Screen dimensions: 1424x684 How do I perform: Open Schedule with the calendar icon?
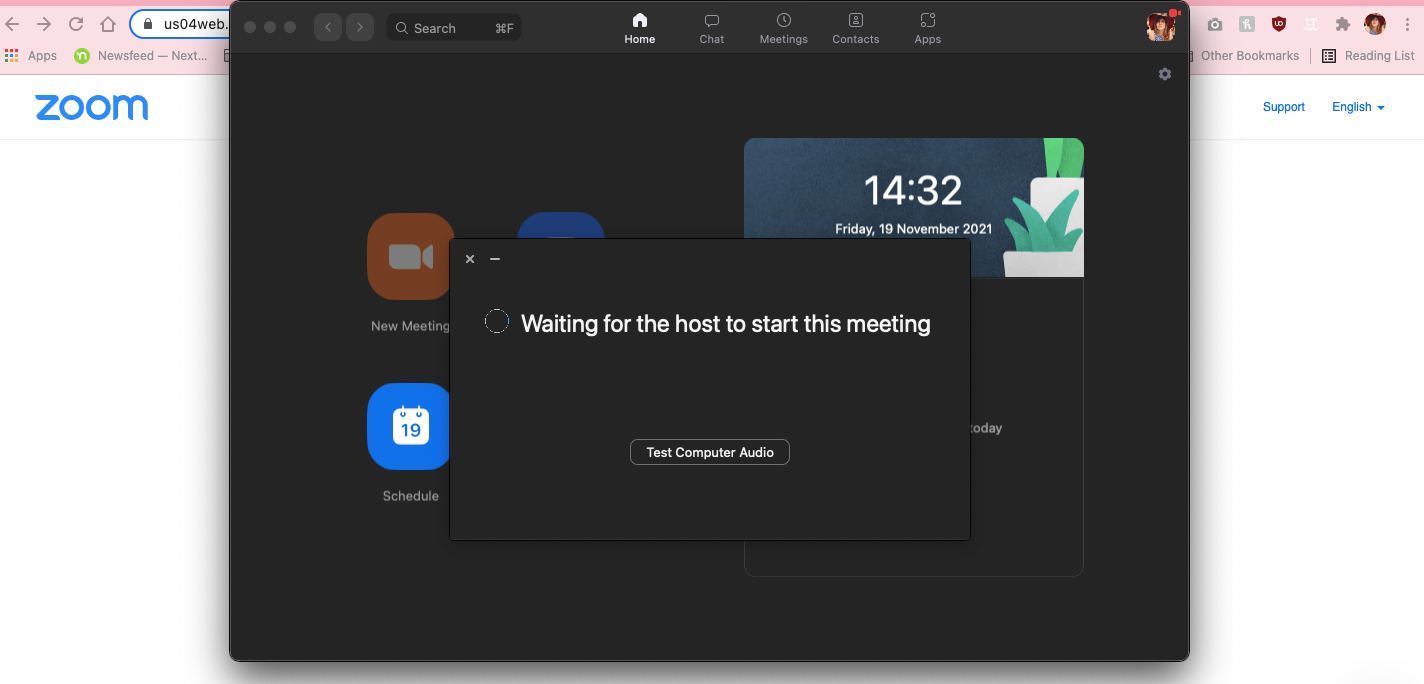[x=410, y=426]
